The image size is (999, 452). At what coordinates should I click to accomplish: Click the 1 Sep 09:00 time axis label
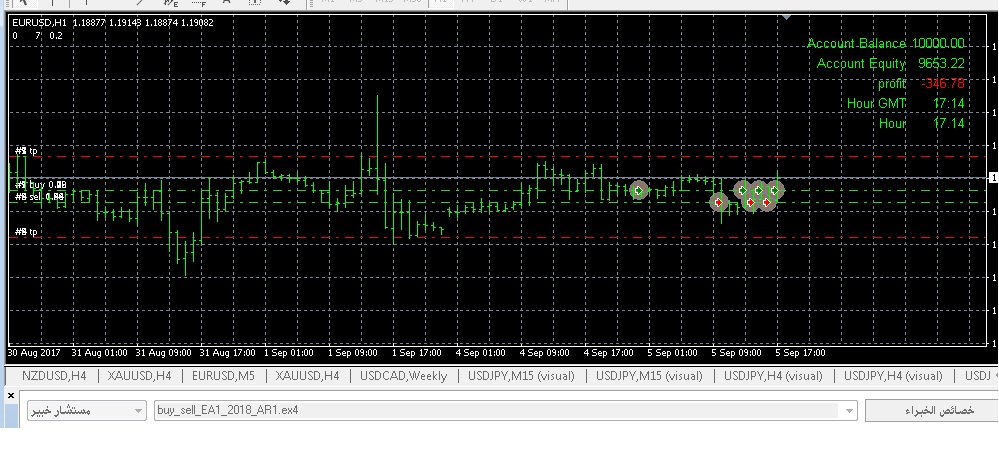[x=352, y=353]
